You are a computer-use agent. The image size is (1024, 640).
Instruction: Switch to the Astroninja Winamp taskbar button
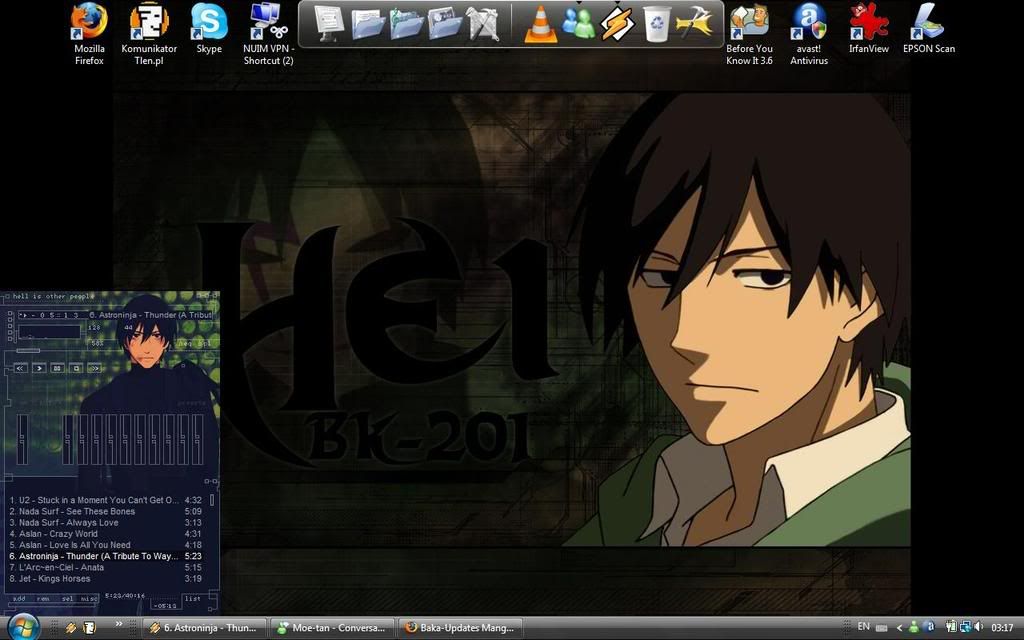click(204, 628)
